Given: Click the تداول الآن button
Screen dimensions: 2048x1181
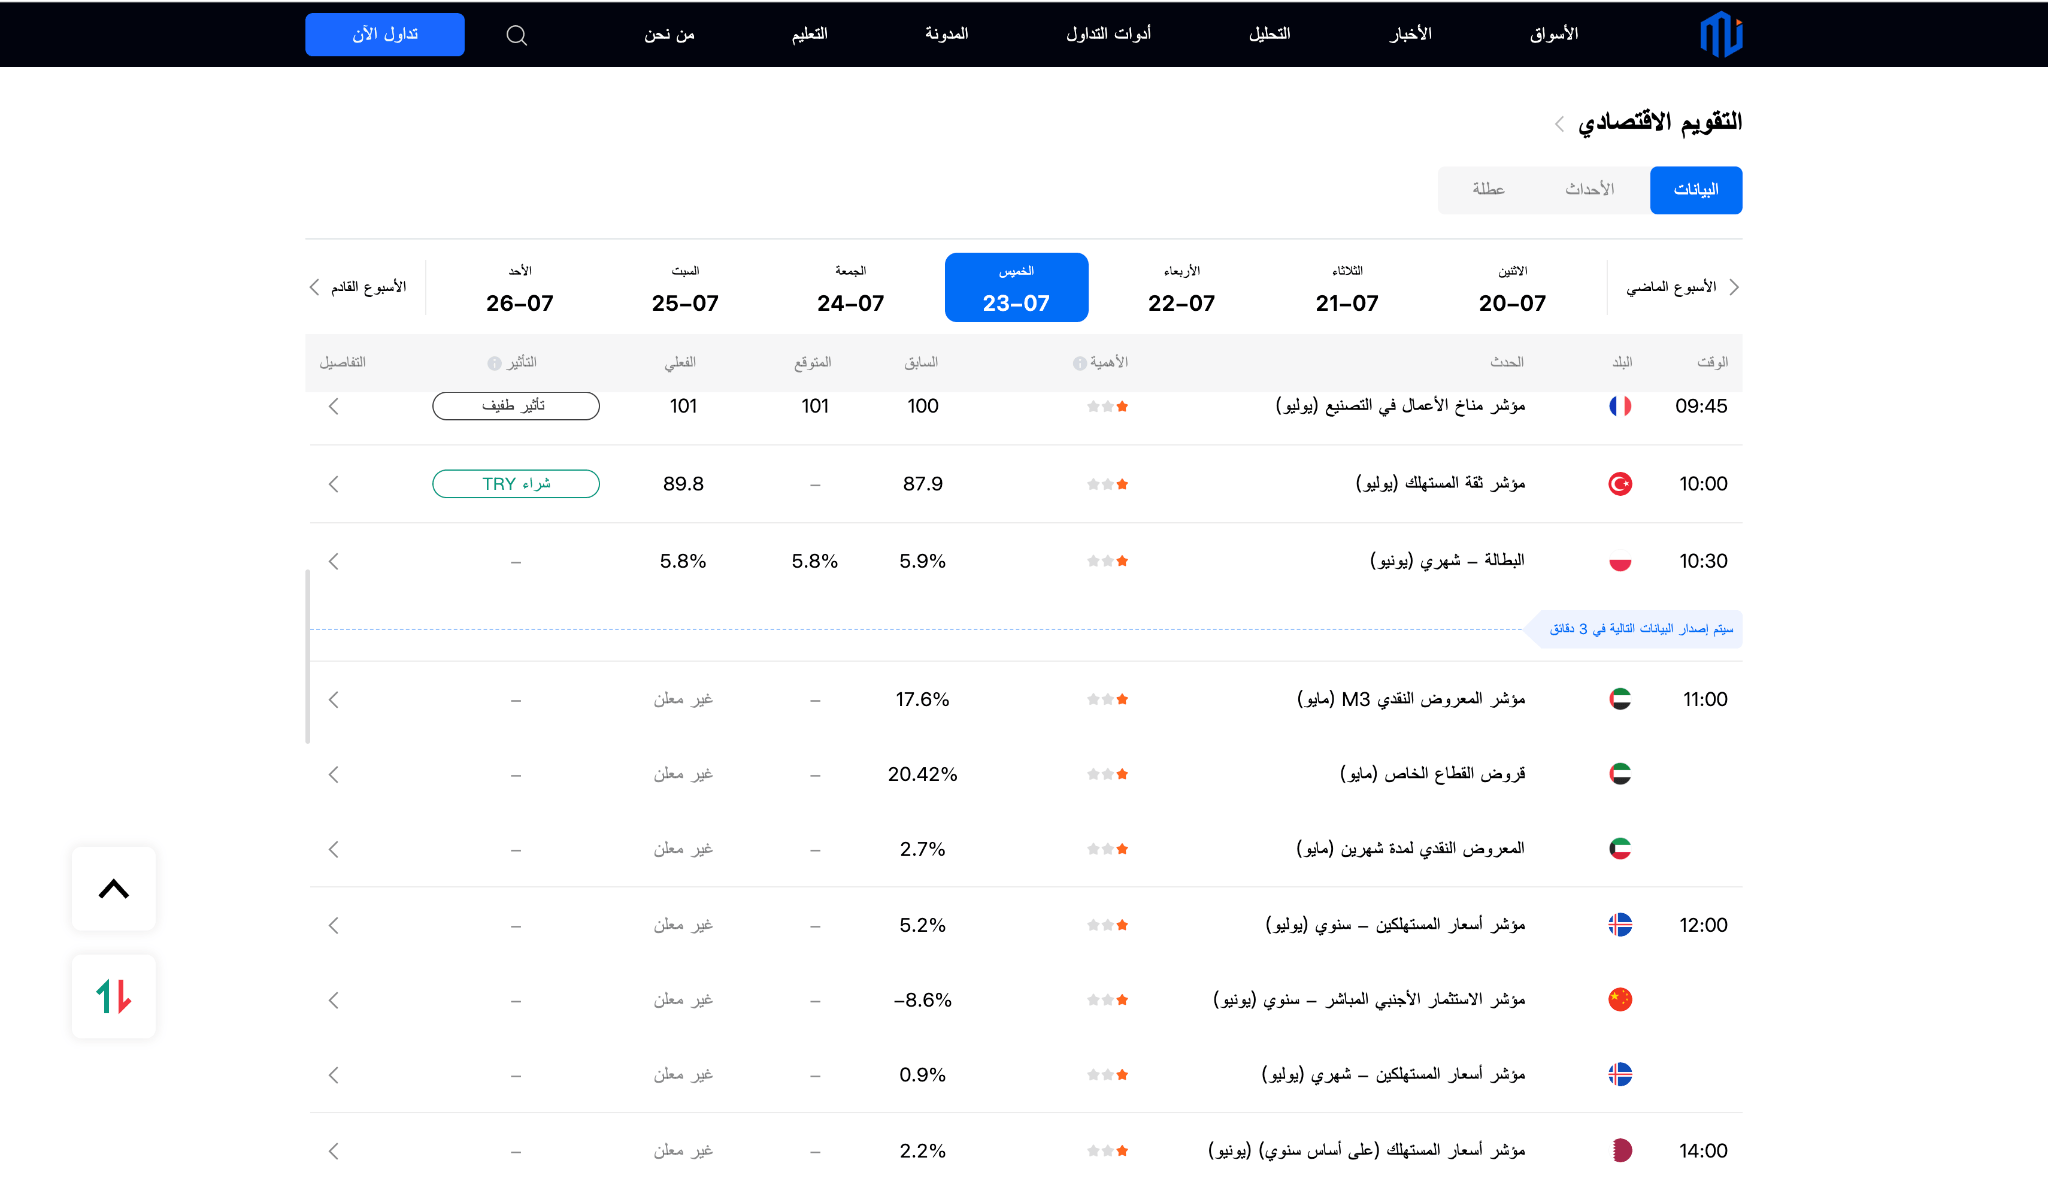Looking at the screenshot, I should click(x=385, y=34).
